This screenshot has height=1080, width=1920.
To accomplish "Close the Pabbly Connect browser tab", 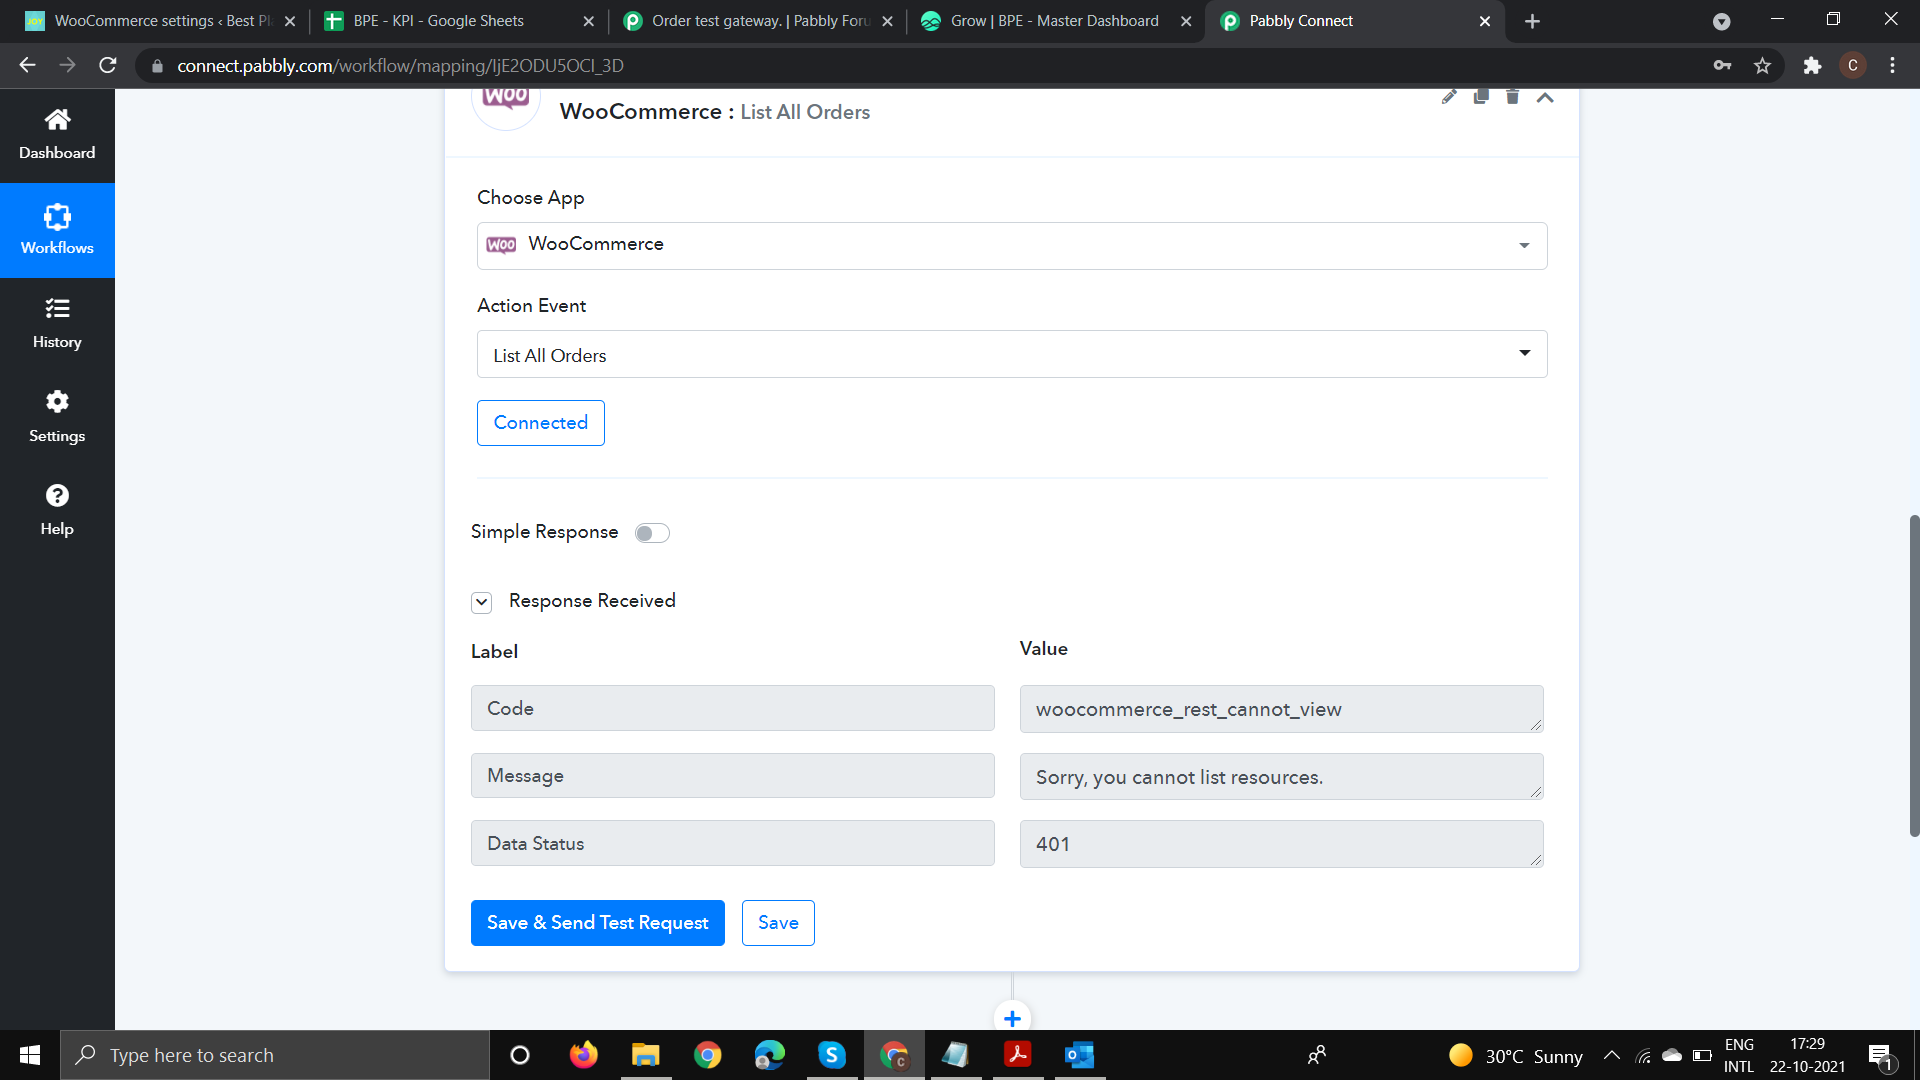I will click(x=1485, y=21).
